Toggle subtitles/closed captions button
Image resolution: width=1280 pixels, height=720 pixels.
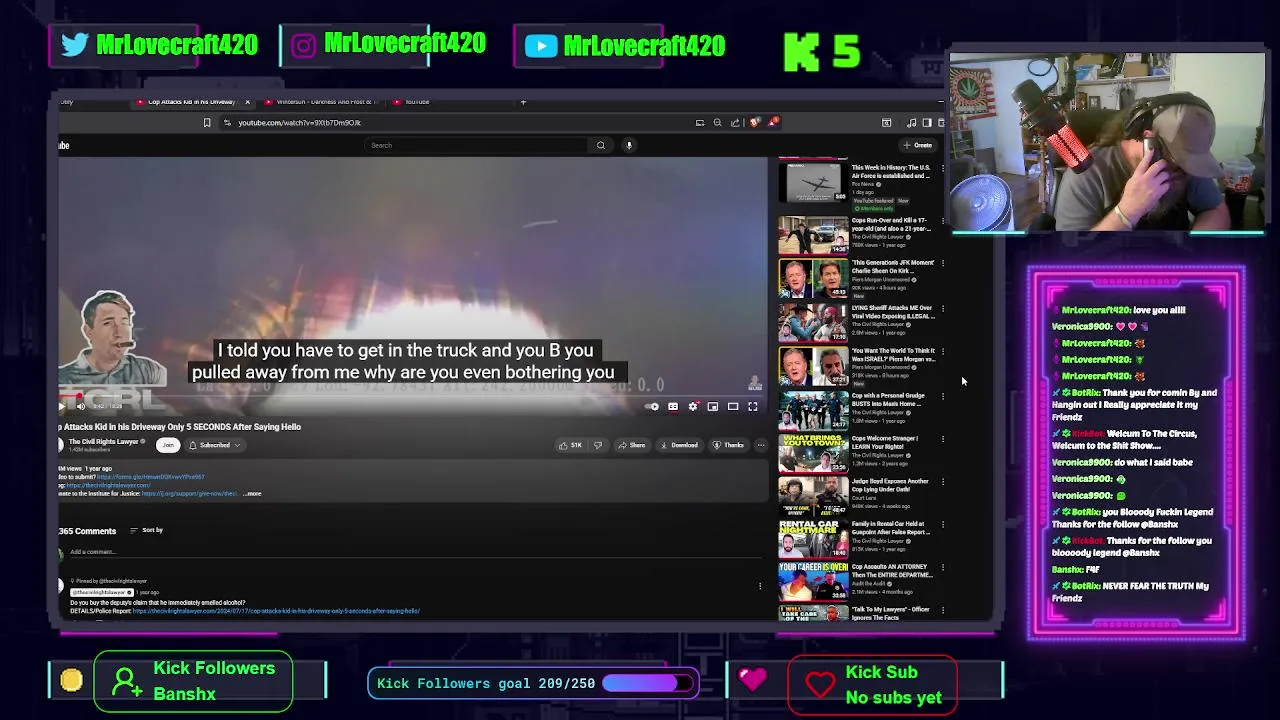pos(673,407)
